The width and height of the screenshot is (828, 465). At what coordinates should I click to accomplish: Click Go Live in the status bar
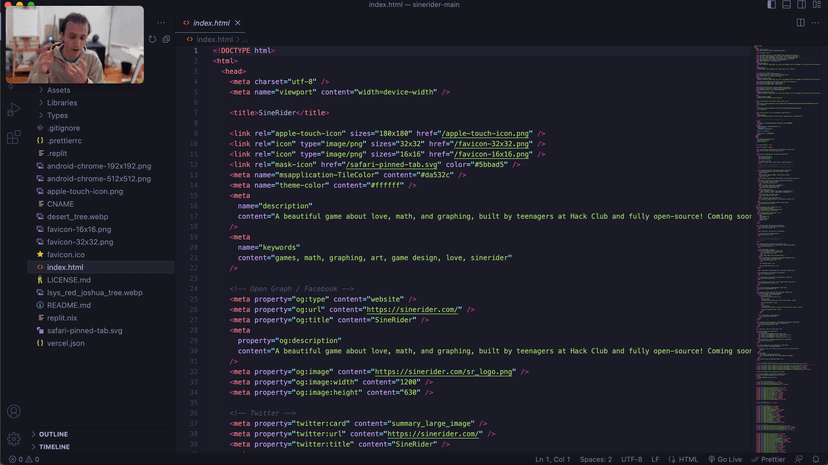point(725,460)
